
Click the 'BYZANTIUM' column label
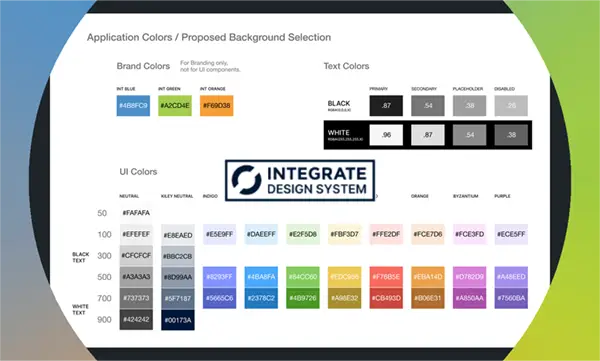click(466, 196)
